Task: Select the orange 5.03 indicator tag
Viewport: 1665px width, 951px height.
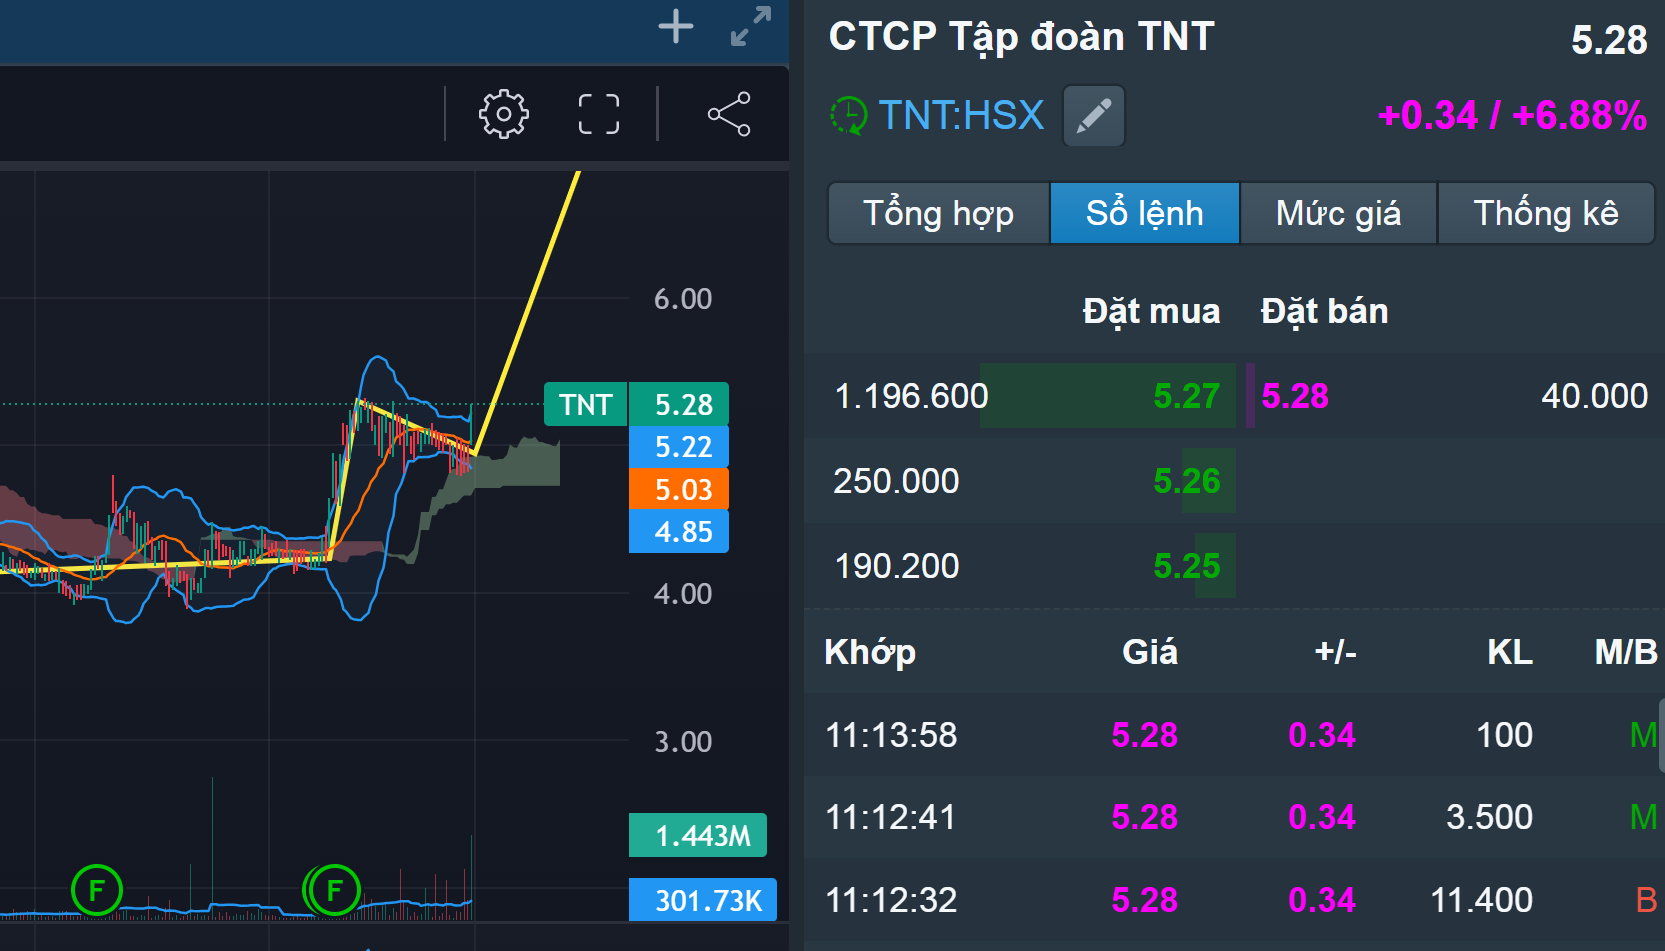Action: [679, 489]
